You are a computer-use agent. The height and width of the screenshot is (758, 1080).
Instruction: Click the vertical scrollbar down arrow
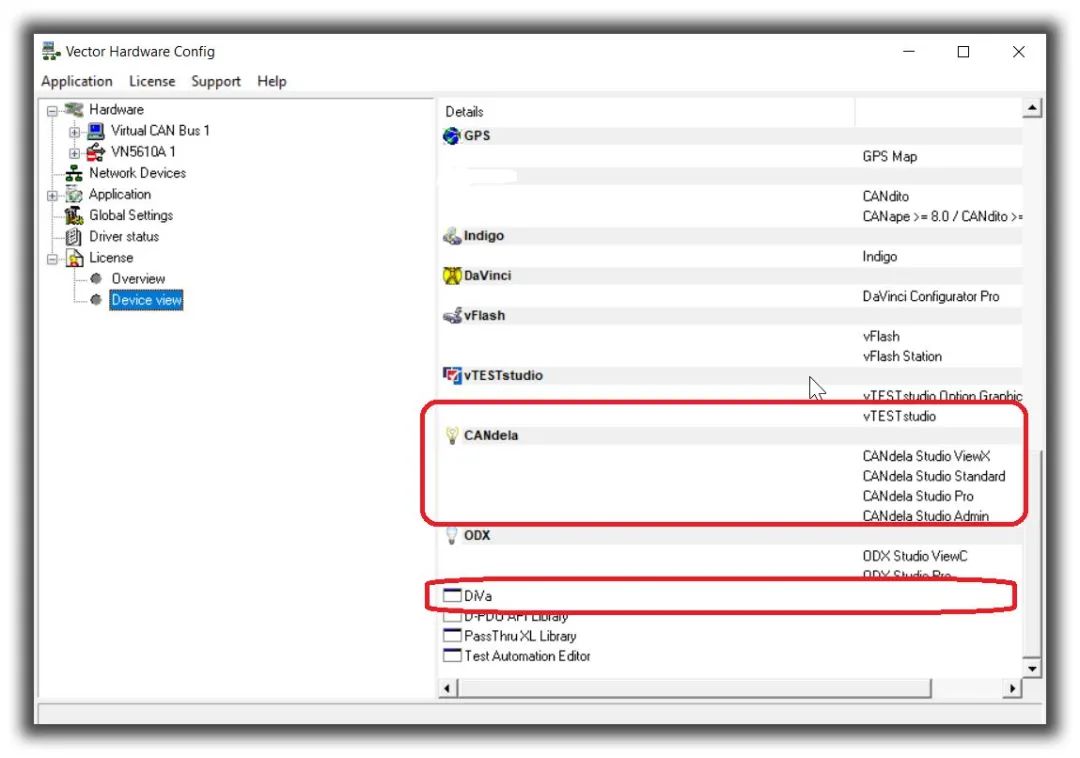[1031, 668]
